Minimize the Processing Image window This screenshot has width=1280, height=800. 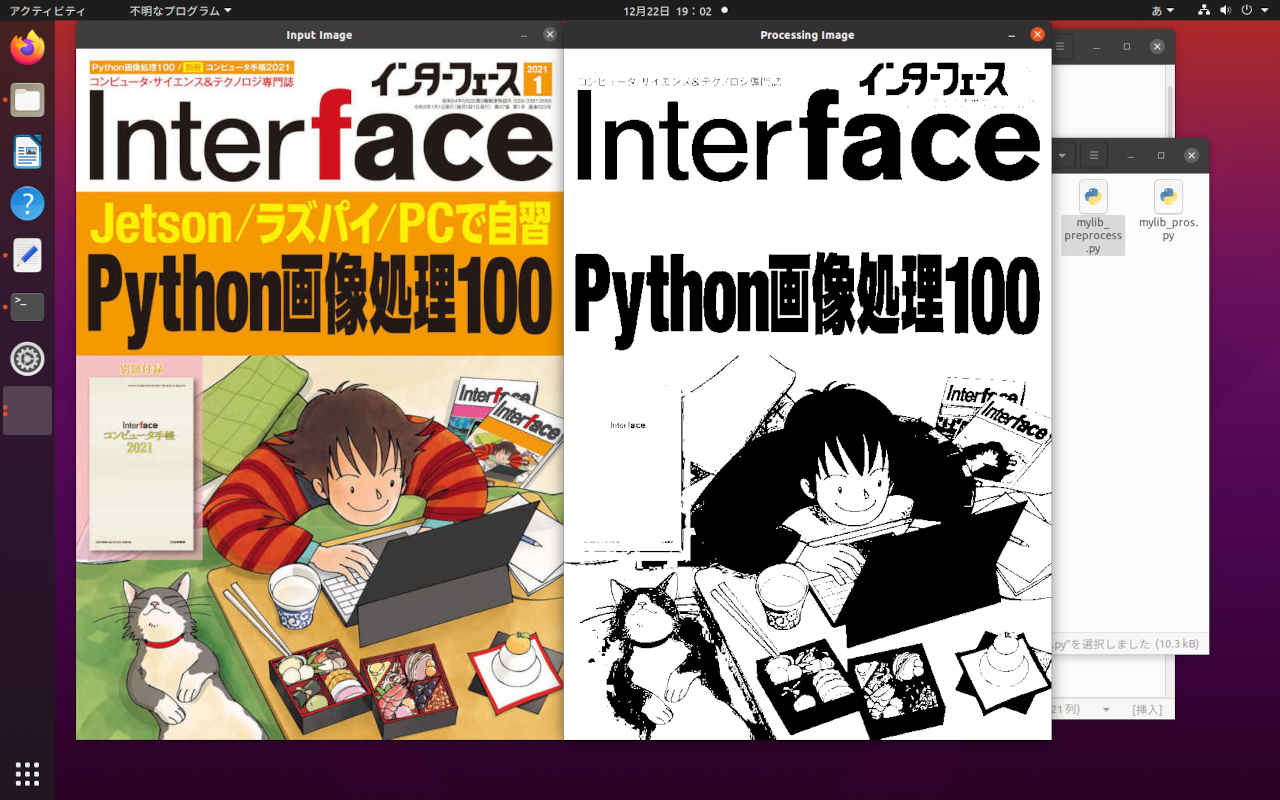coord(1010,35)
